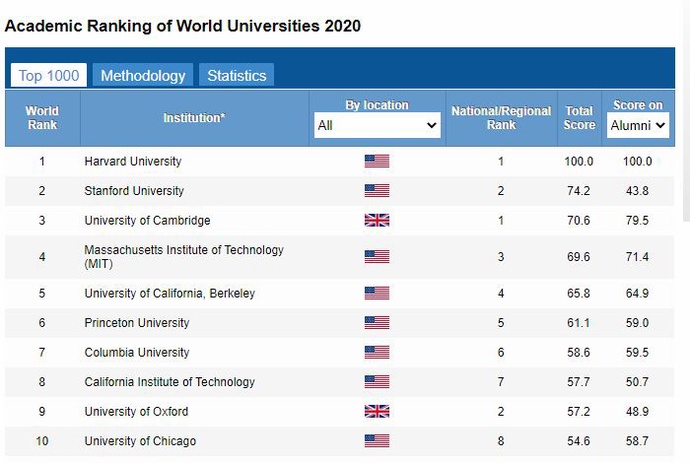This screenshot has height=463, width=690.
Task: Click Columbia's total score 58.6
Action: point(579,353)
